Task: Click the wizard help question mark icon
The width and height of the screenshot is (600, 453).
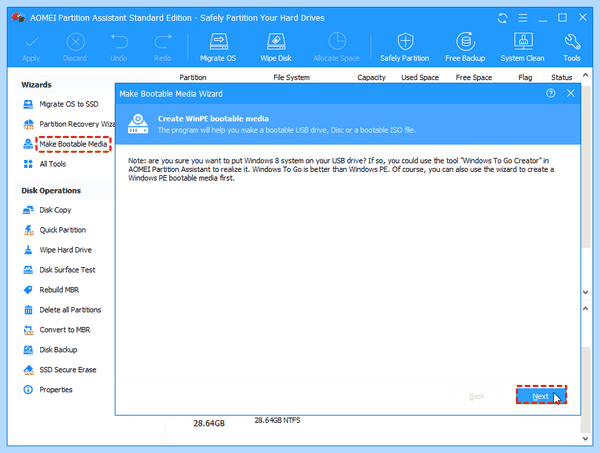Action: 551,93
